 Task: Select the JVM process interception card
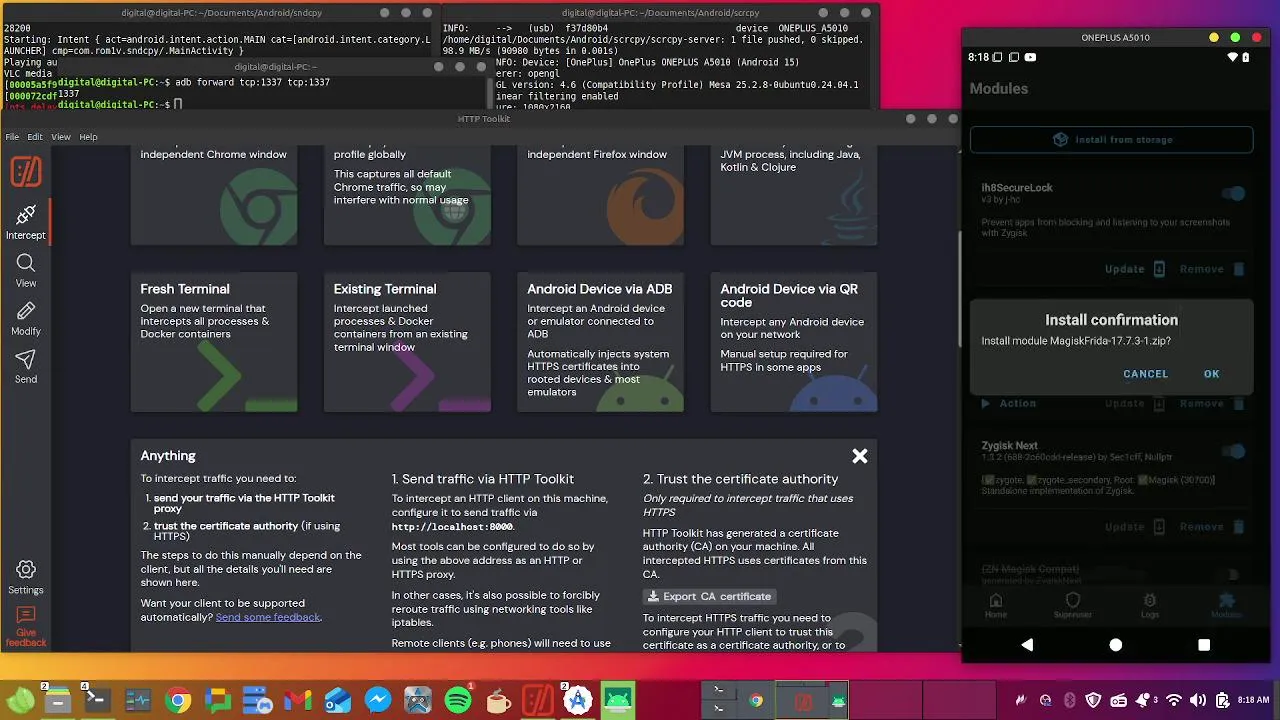tap(794, 195)
